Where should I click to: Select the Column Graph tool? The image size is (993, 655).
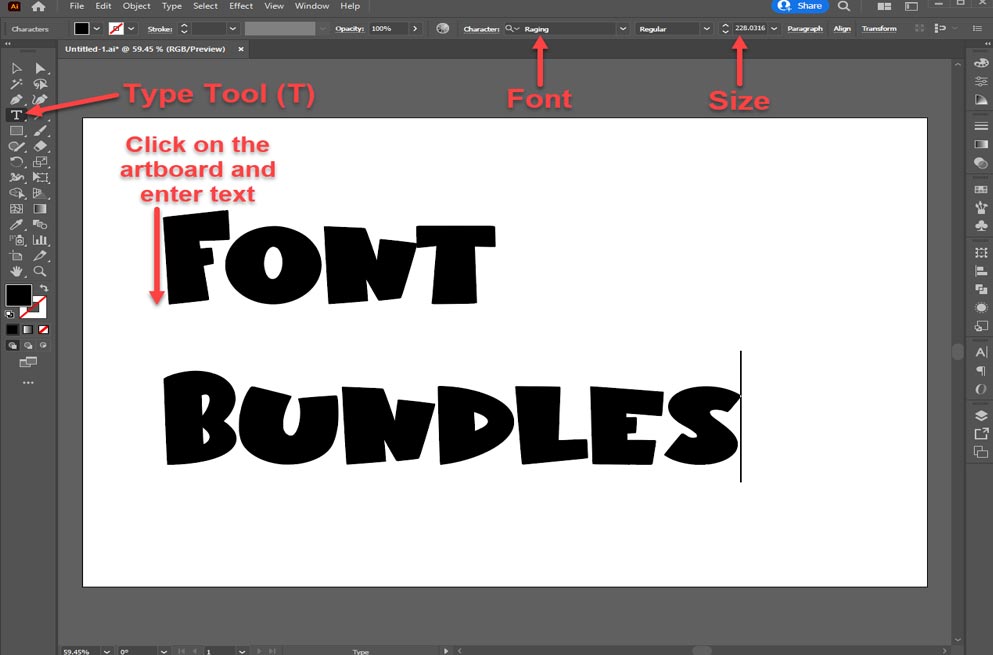[x=40, y=240]
